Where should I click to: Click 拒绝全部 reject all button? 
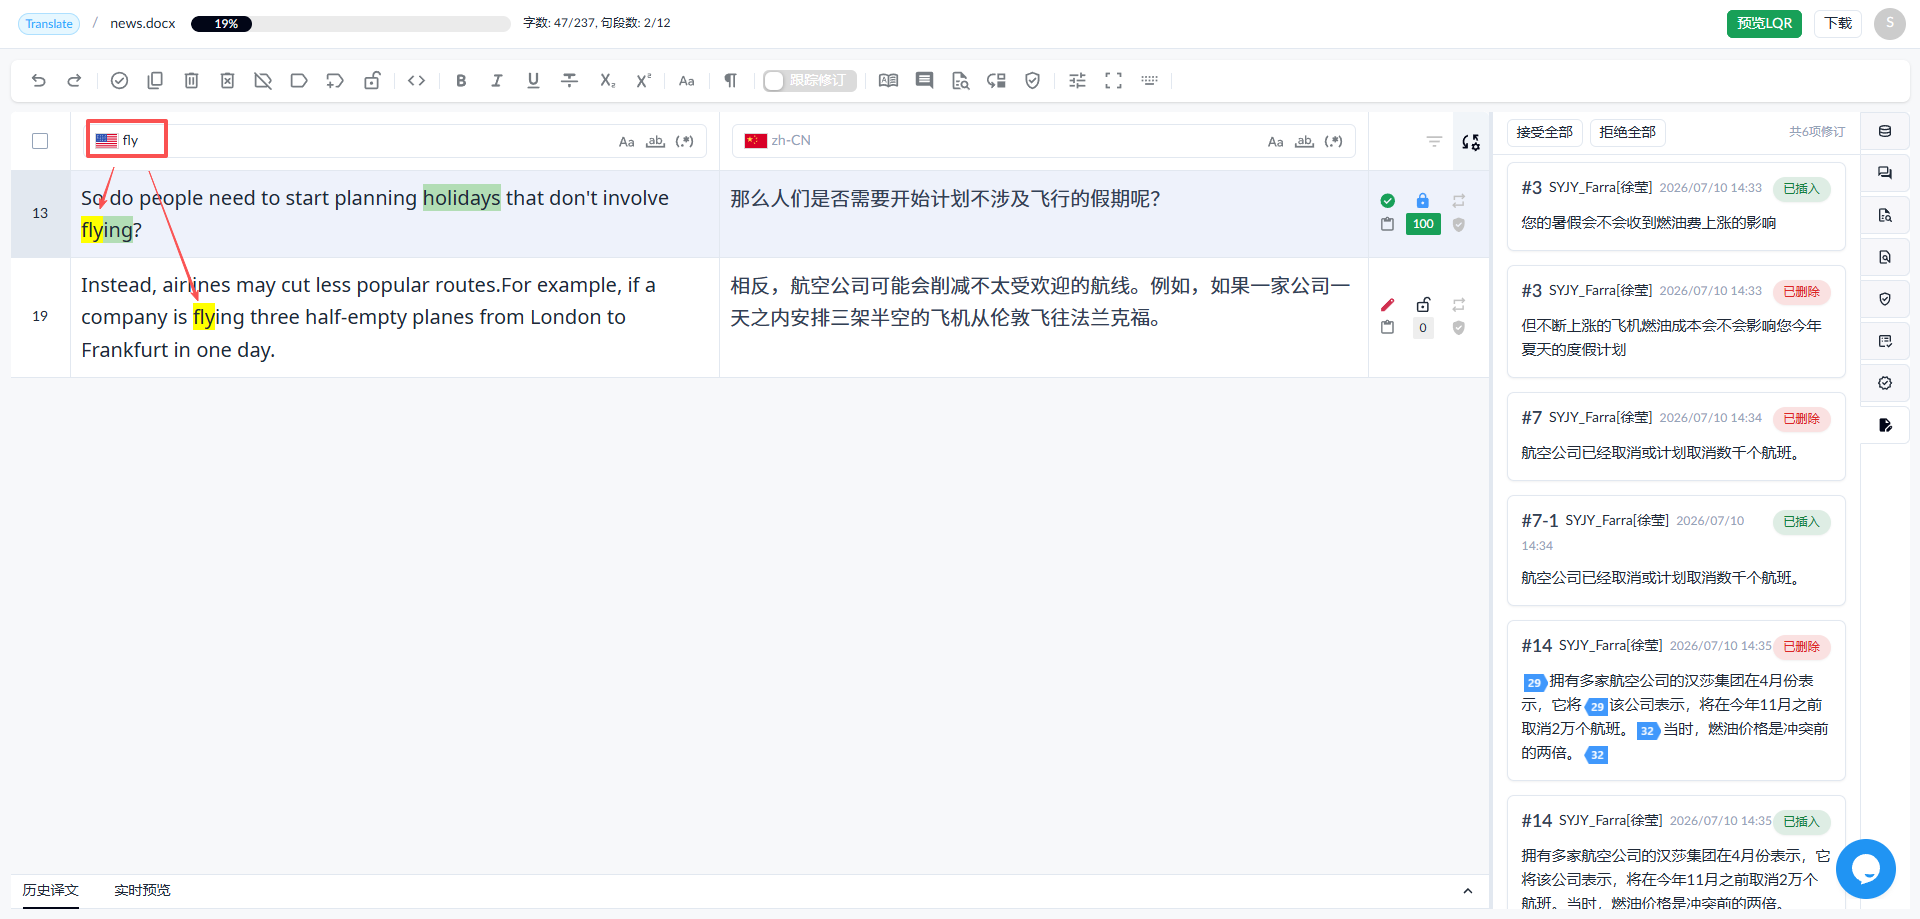tap(1627, 132)
